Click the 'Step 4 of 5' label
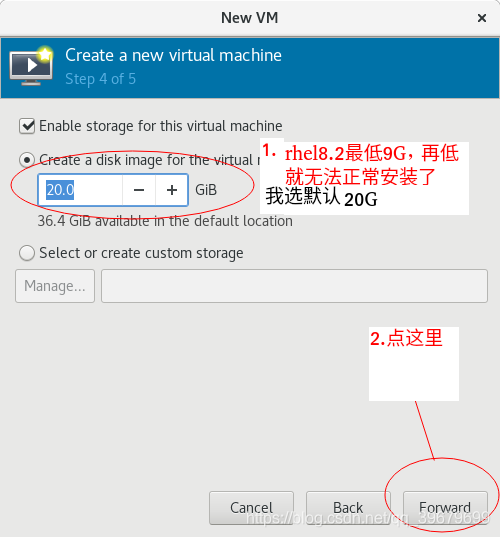 pyautogui.click(x=101, y=79)
